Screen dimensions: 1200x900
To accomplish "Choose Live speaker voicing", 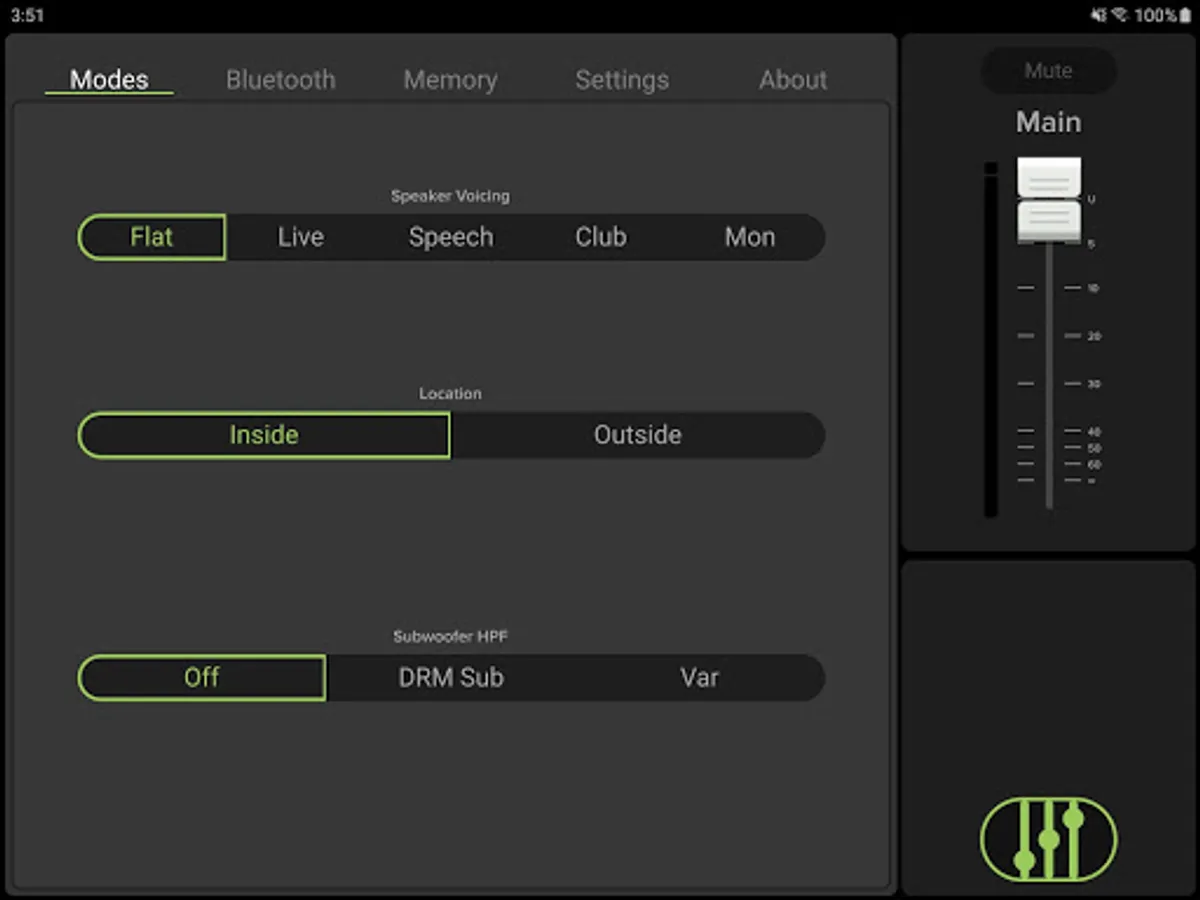I will [x=301, y=237].
